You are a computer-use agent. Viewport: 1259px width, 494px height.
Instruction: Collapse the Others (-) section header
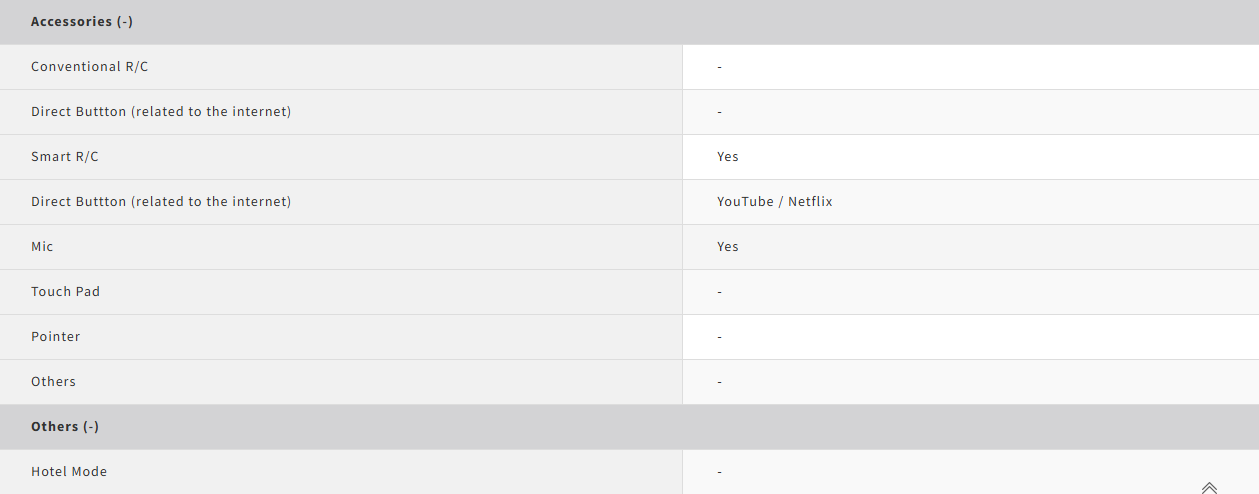pos(65,426)
